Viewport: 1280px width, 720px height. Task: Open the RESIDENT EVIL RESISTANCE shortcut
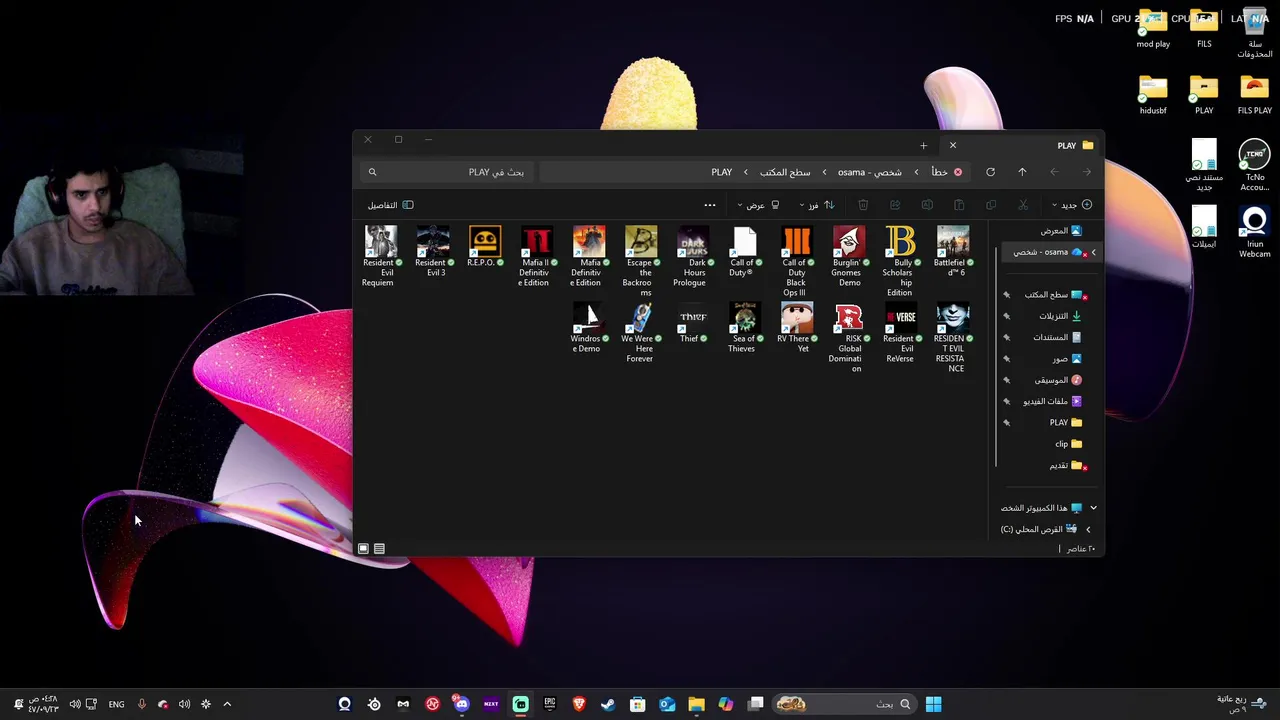coord(953,338)
